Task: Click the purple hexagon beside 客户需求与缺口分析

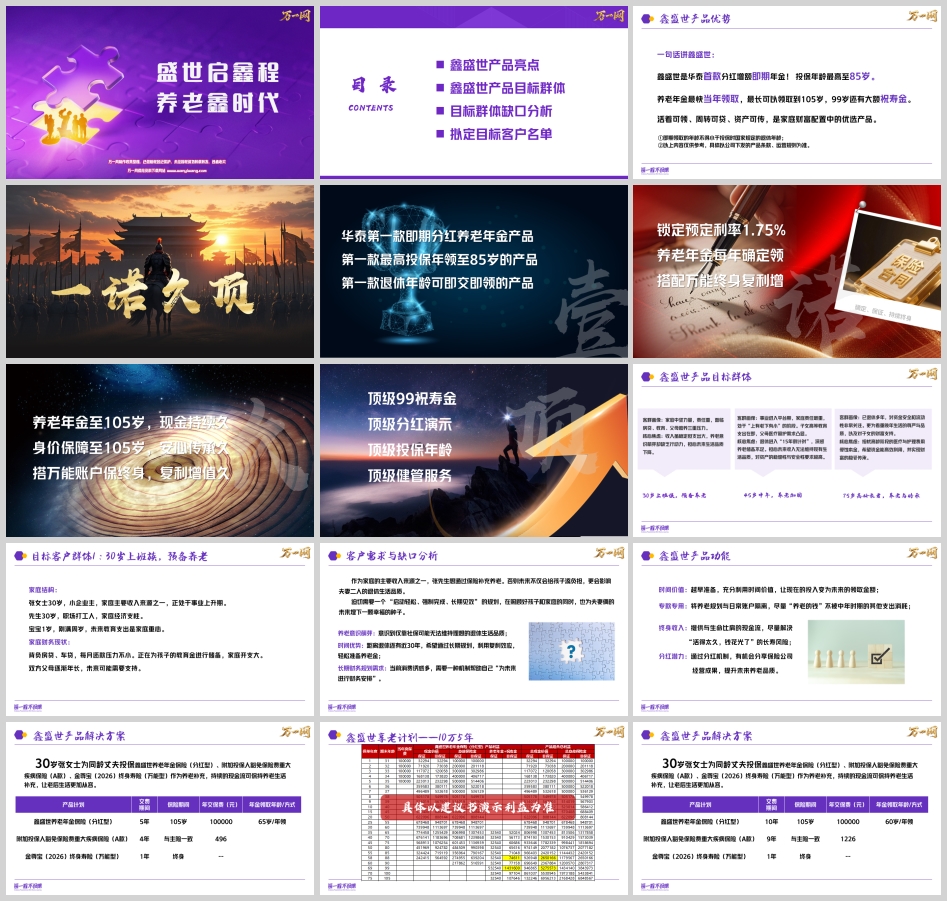Action: pos(336,555)
